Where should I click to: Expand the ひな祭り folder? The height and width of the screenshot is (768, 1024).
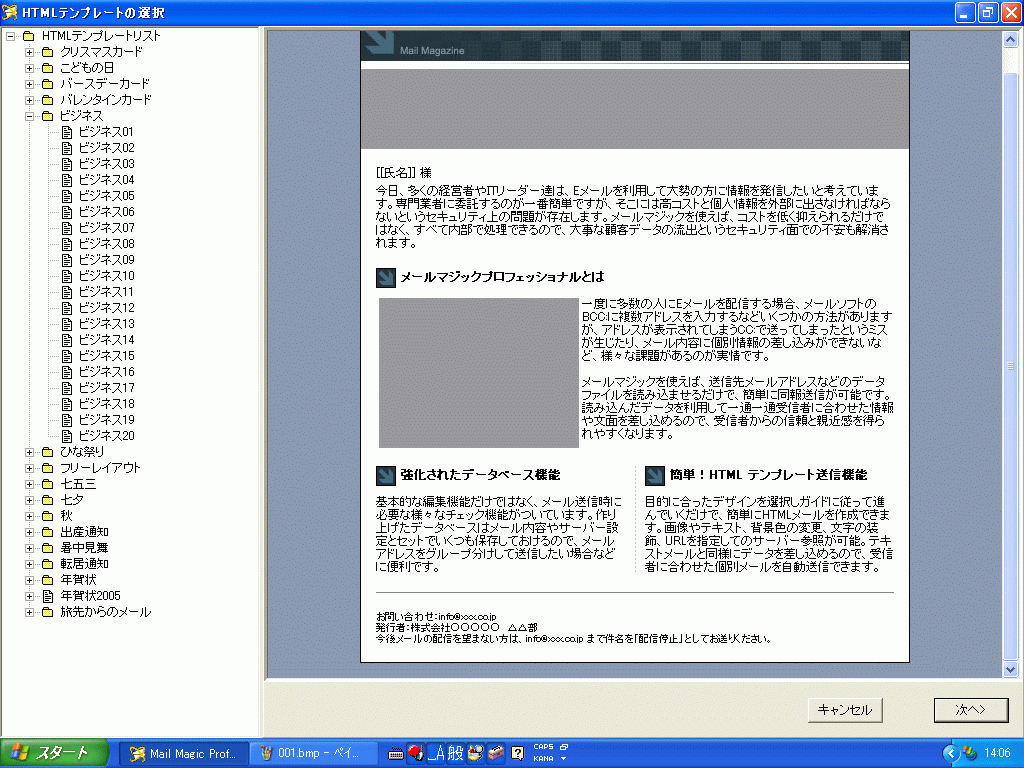point(29,452)
